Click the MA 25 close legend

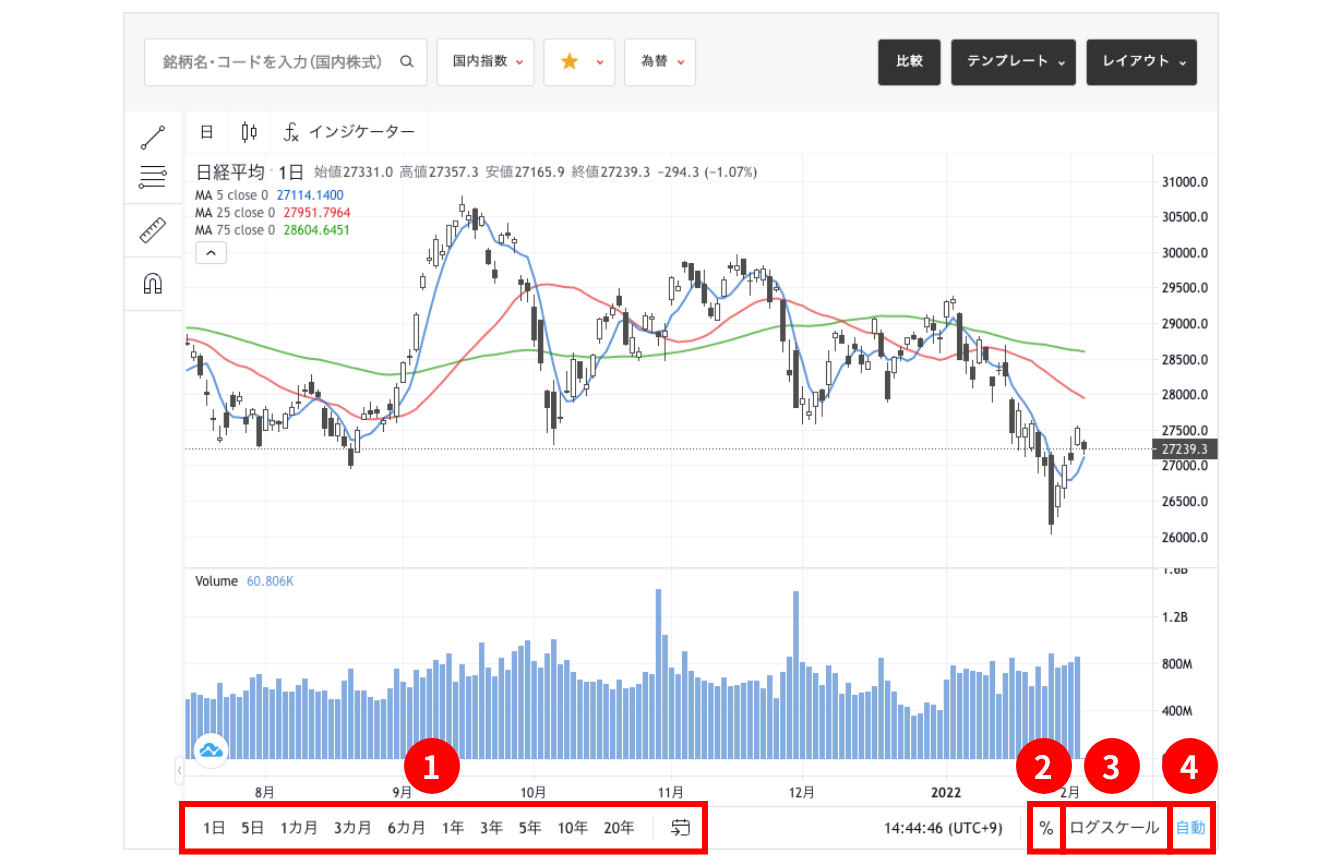[x=272, y=213]
